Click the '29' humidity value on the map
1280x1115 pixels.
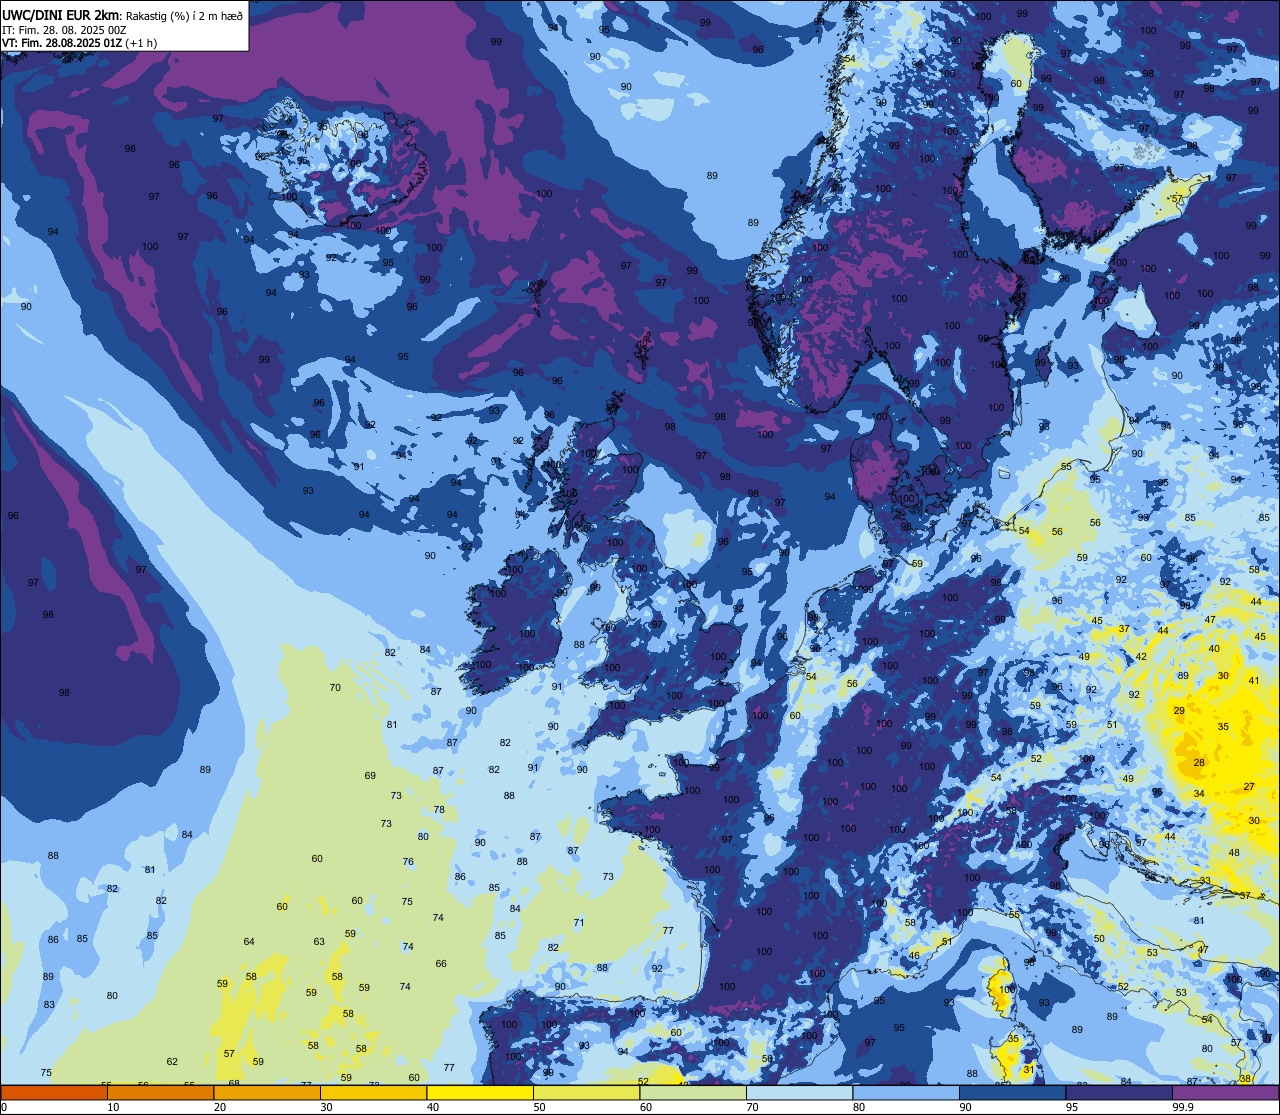pos(1179,711)
